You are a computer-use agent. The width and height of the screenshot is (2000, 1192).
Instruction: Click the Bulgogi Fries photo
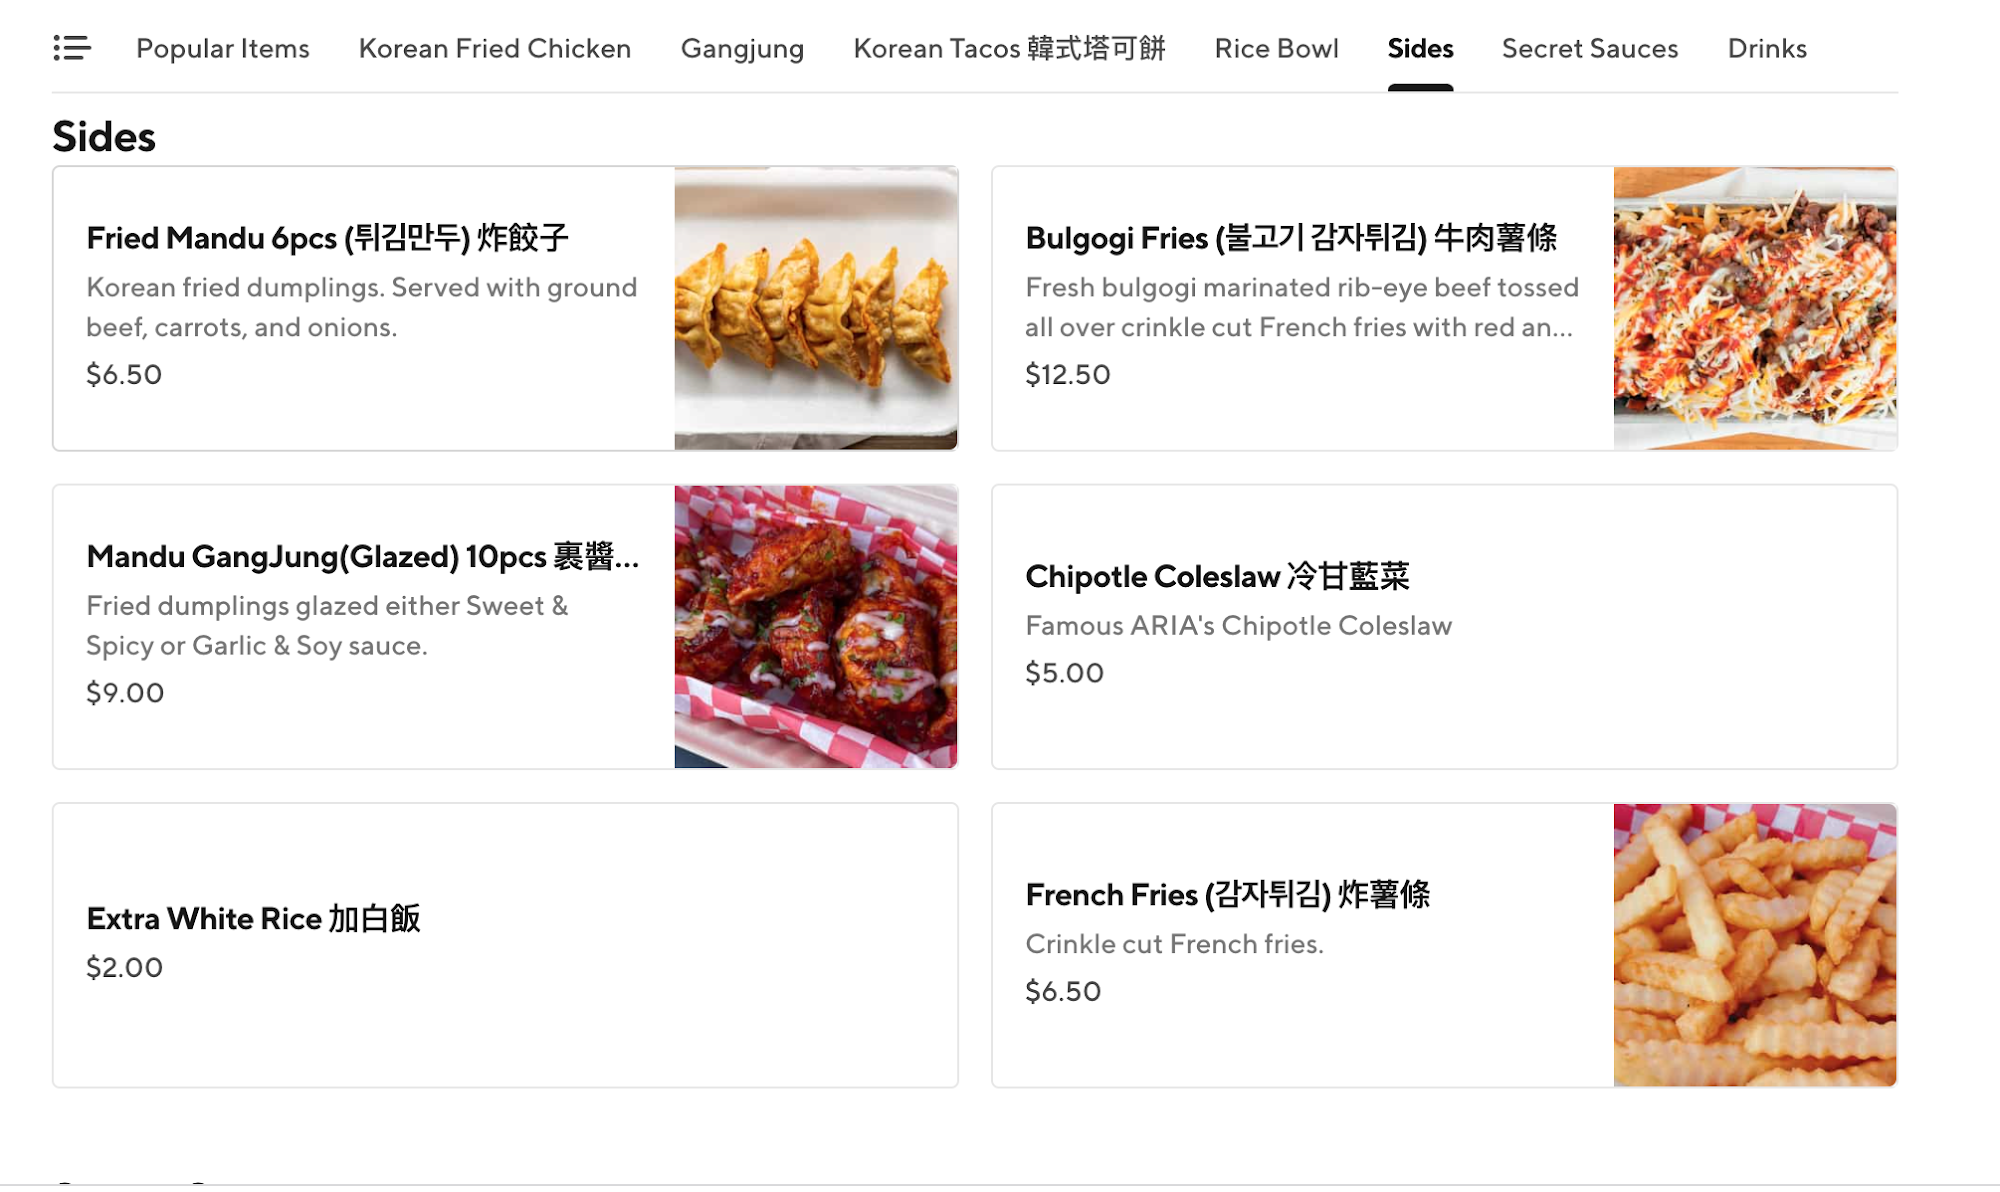point(1755,308)
